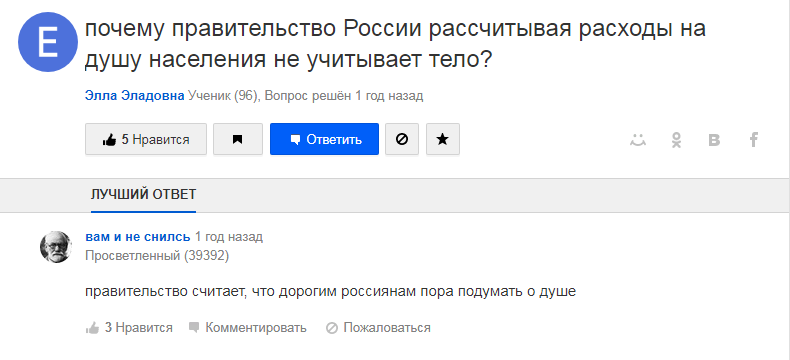Click the blue 'E' avatar circle
Image resolution: width=790 pixels, height=360 pixels.
(x=48, y=42)
